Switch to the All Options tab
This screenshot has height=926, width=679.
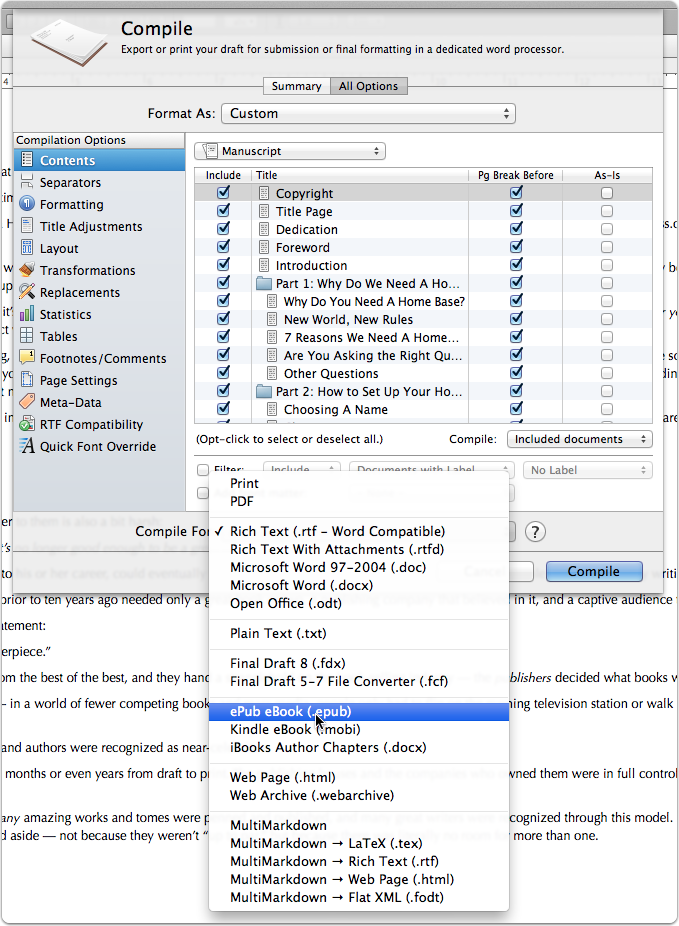[x=368, y=86]
